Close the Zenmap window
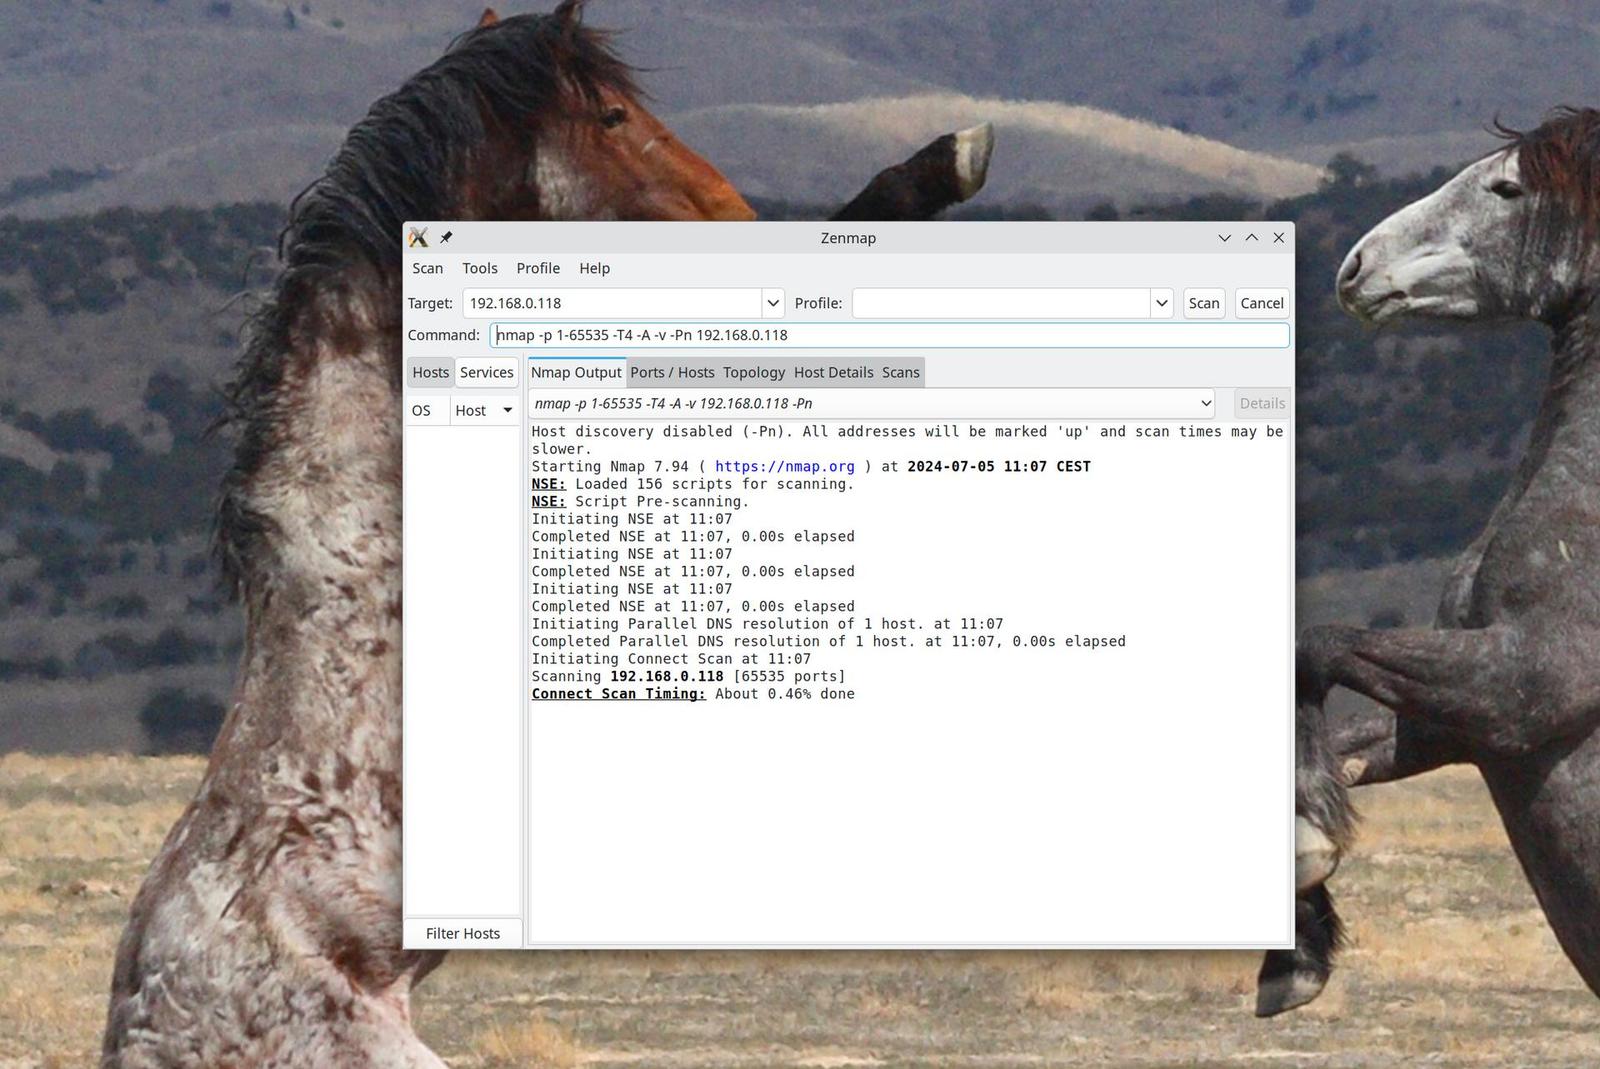The image size is (1600, 1069). (x=1279, y=238)
